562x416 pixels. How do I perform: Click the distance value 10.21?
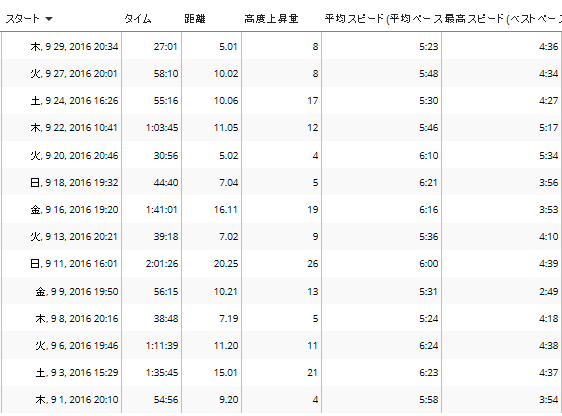(x=226, y=291)
